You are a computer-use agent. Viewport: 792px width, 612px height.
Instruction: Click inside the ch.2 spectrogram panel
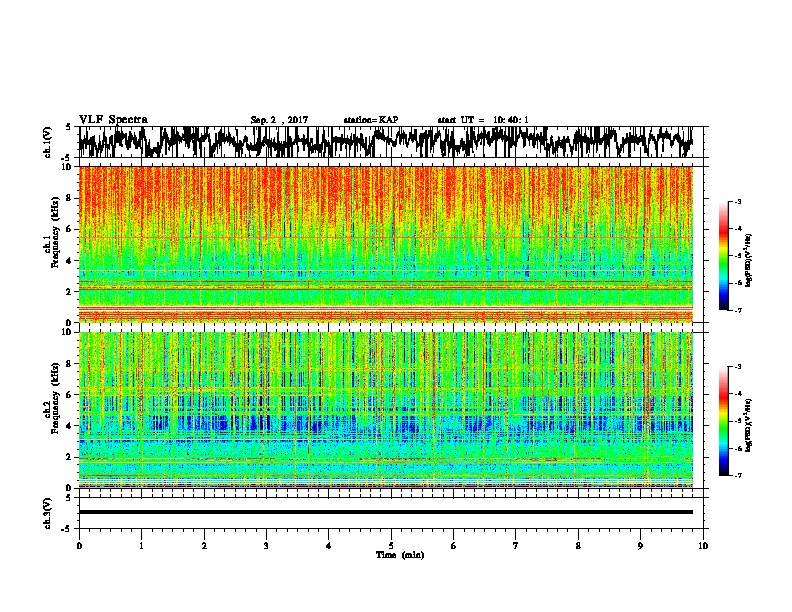[x=385, y=410]
